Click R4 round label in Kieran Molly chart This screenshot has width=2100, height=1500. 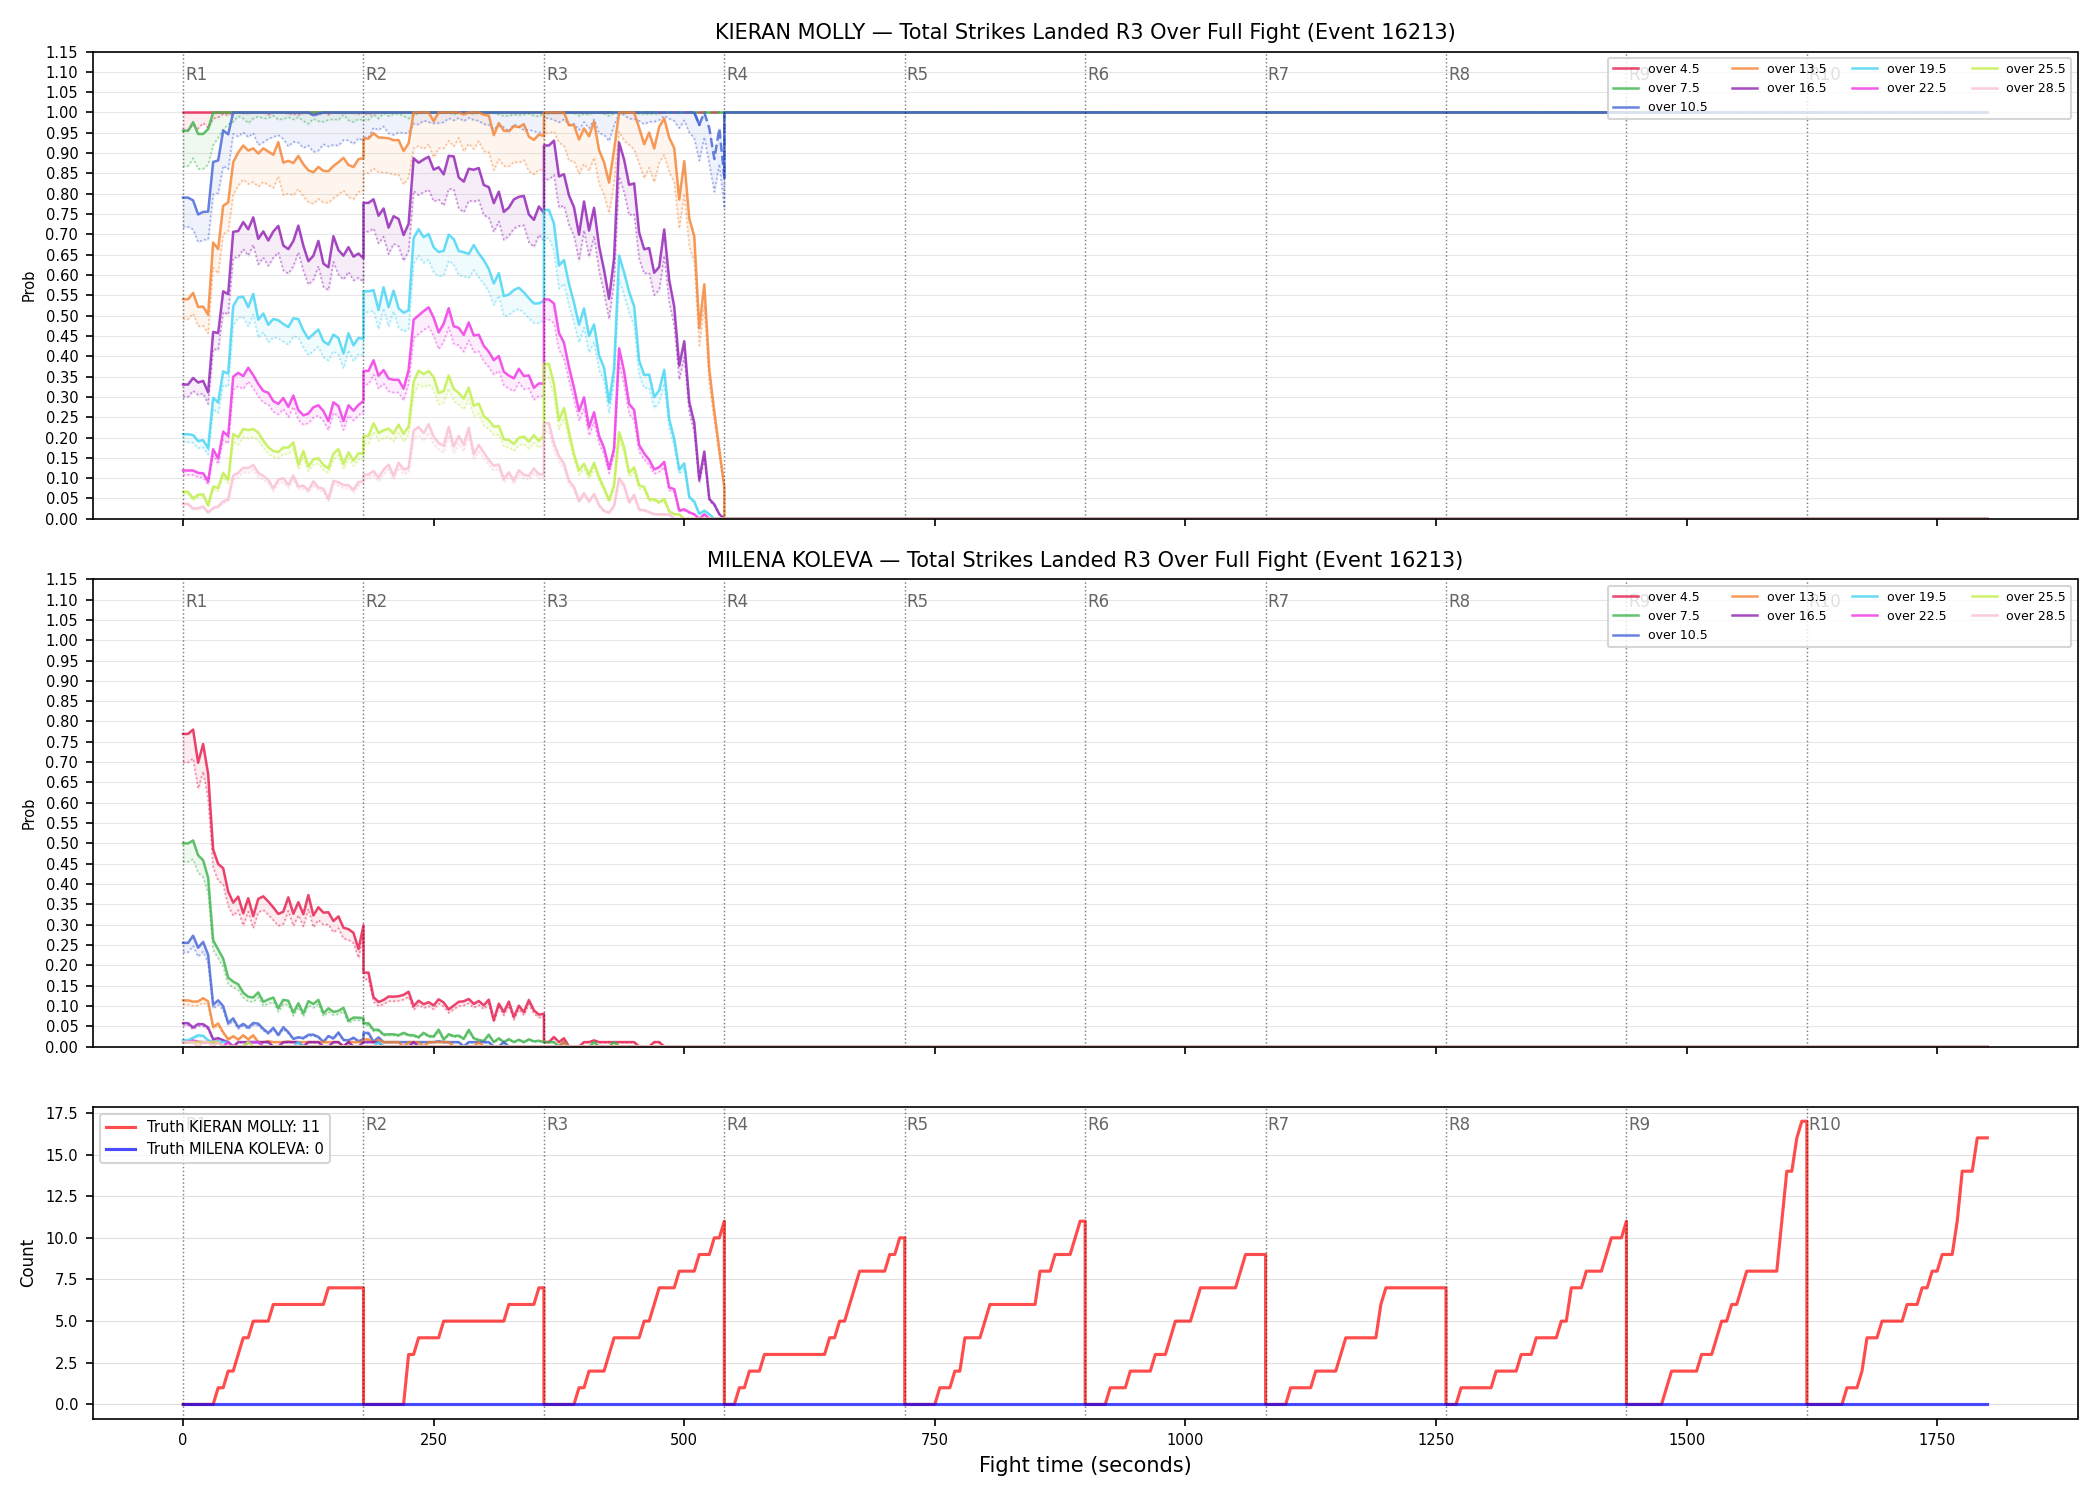(x=737, y=74)
